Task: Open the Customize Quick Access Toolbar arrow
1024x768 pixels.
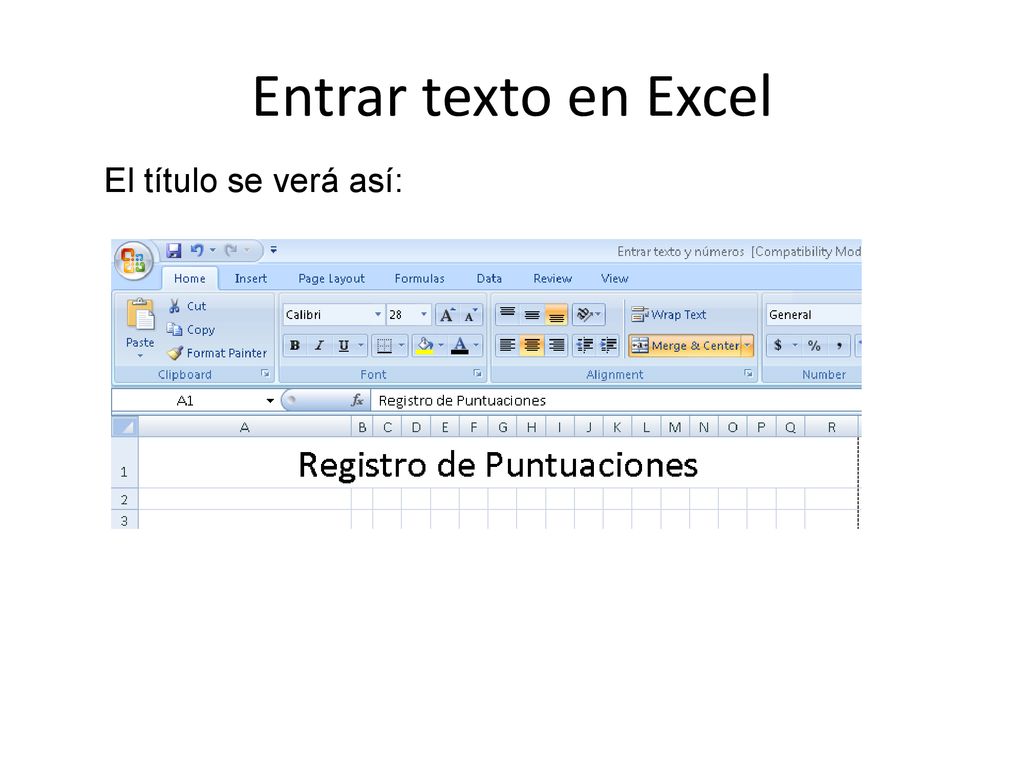Action: pyautogui.click(x=274, y=250)
